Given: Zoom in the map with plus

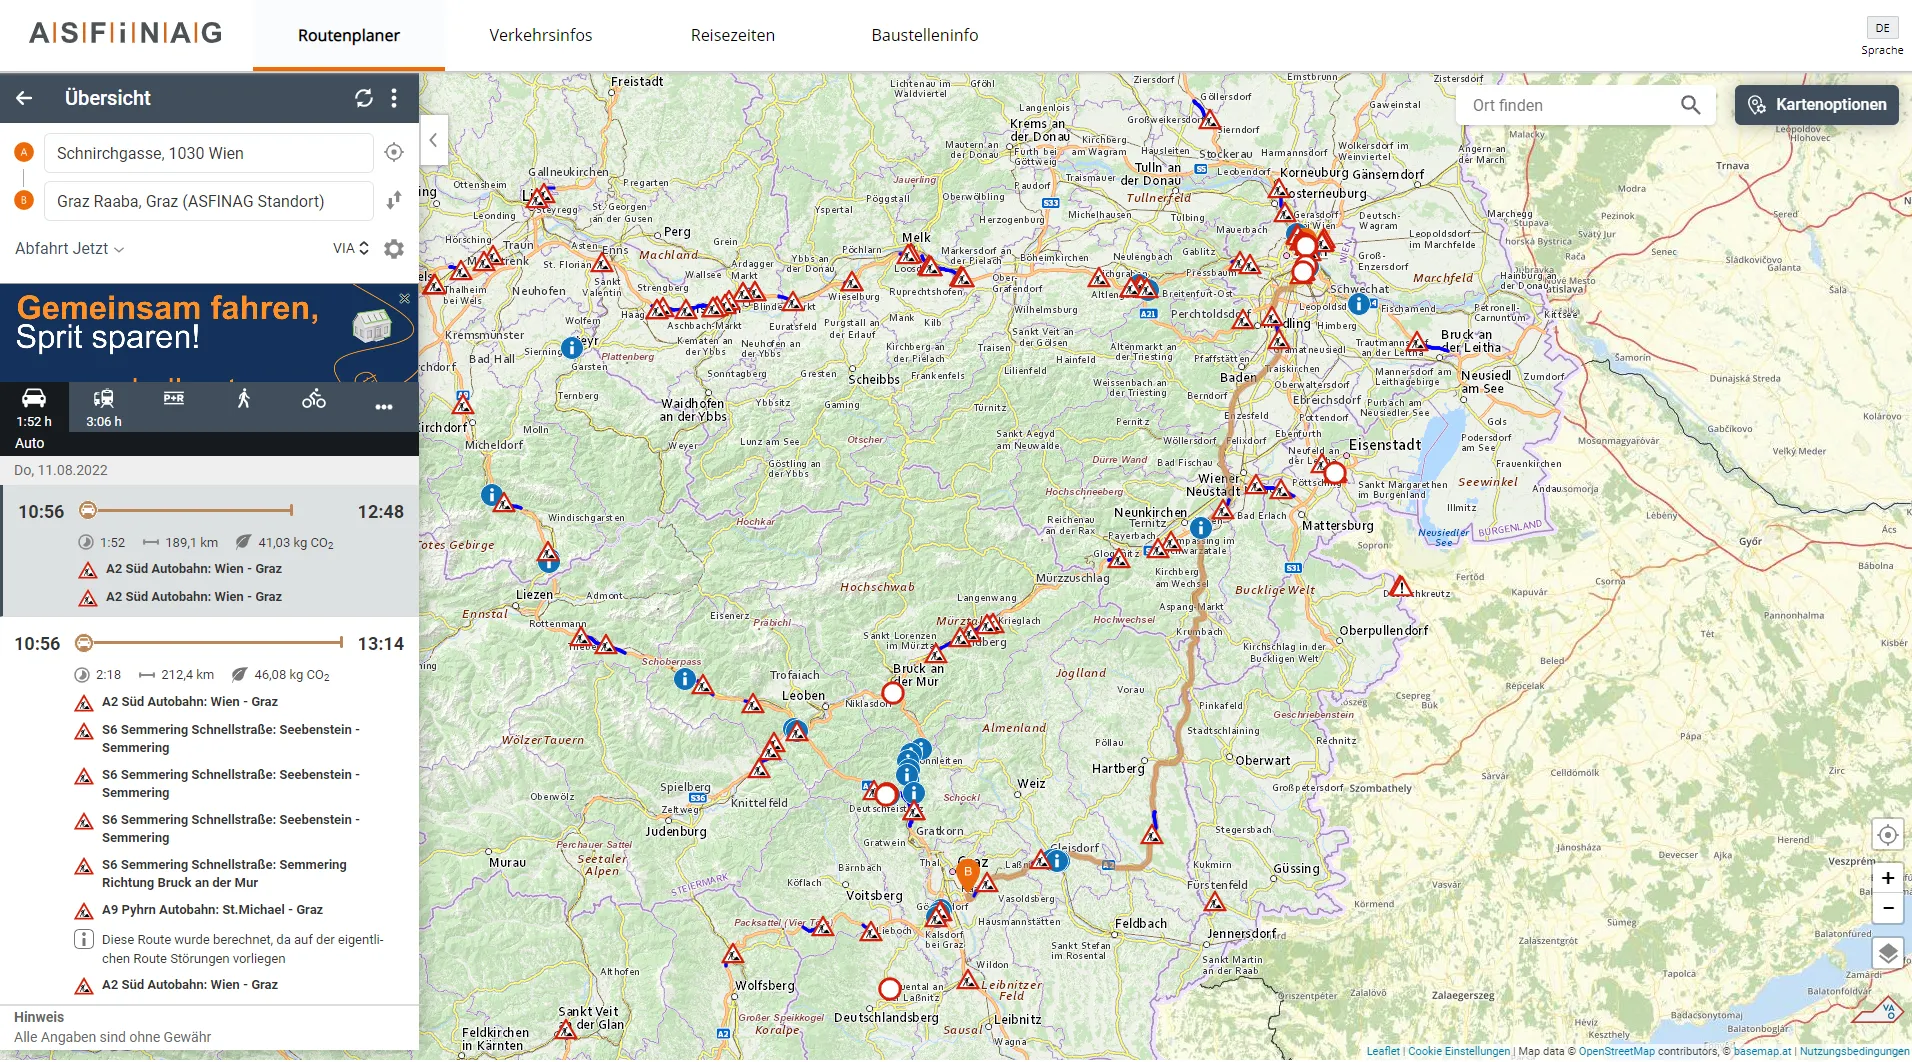Looking at the screenshot, I should pos(1887,878).
